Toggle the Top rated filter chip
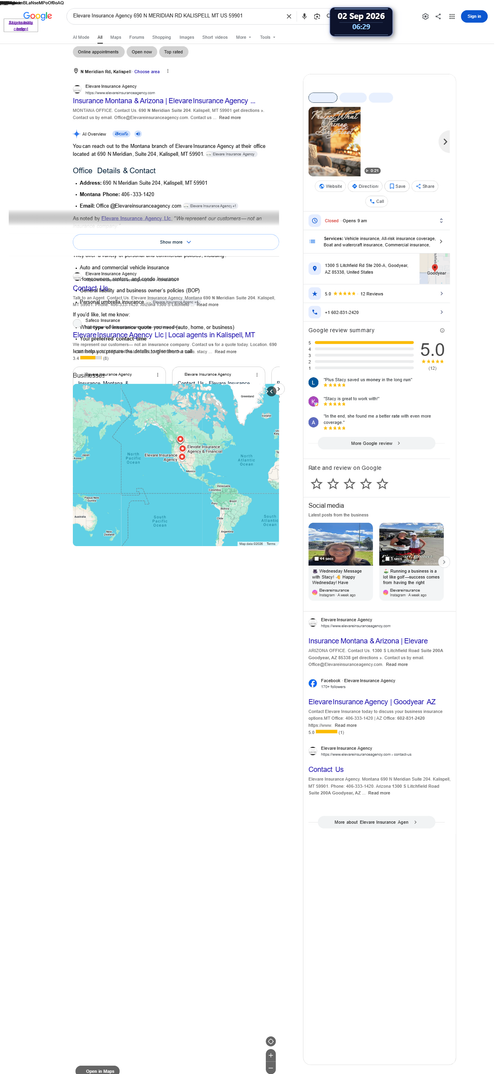 174,51
